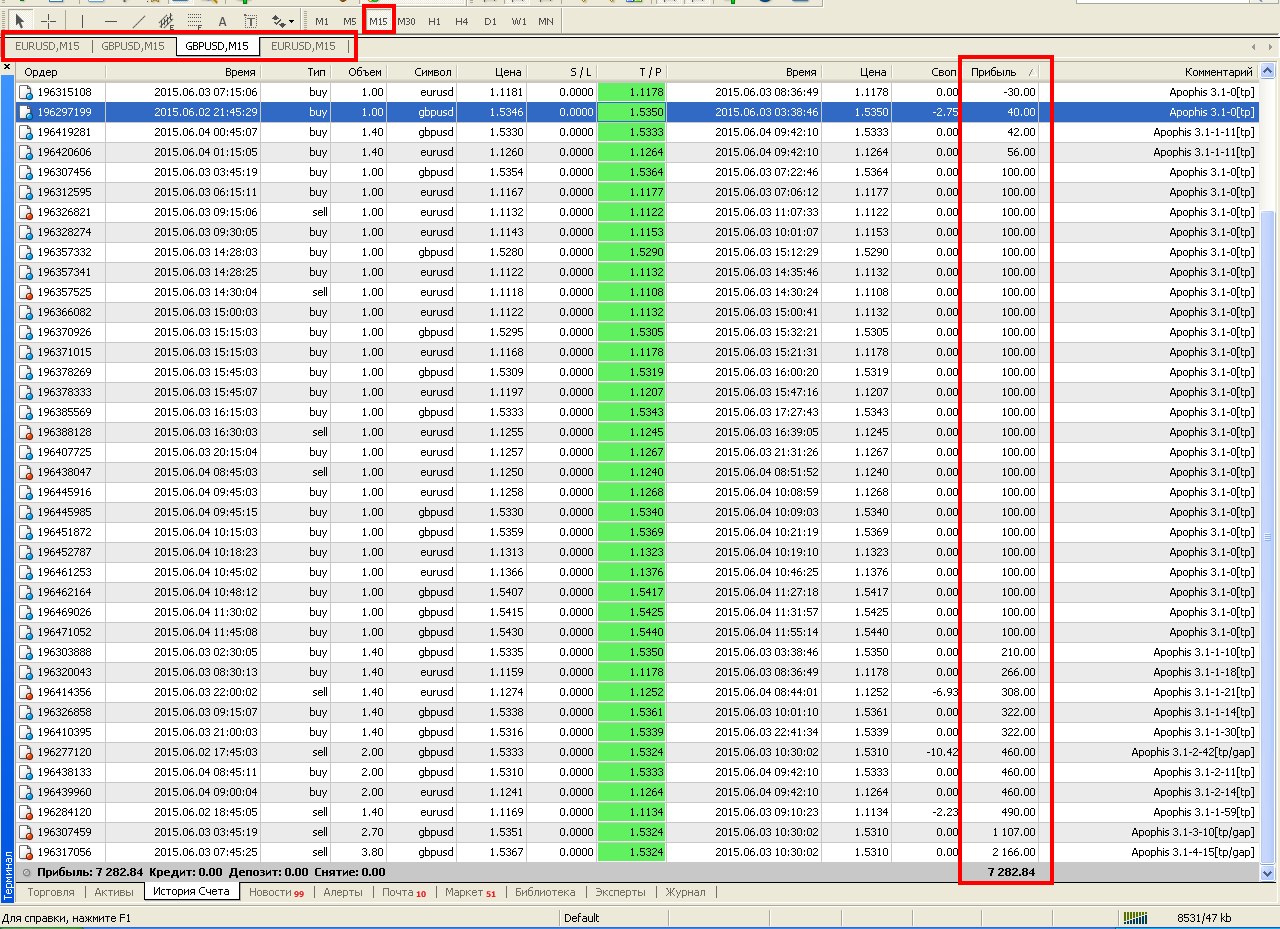Viewport: 1280px width, 929px height.
Task: Switch chart to M30 timeframe
Action: [x=406, y=21]
